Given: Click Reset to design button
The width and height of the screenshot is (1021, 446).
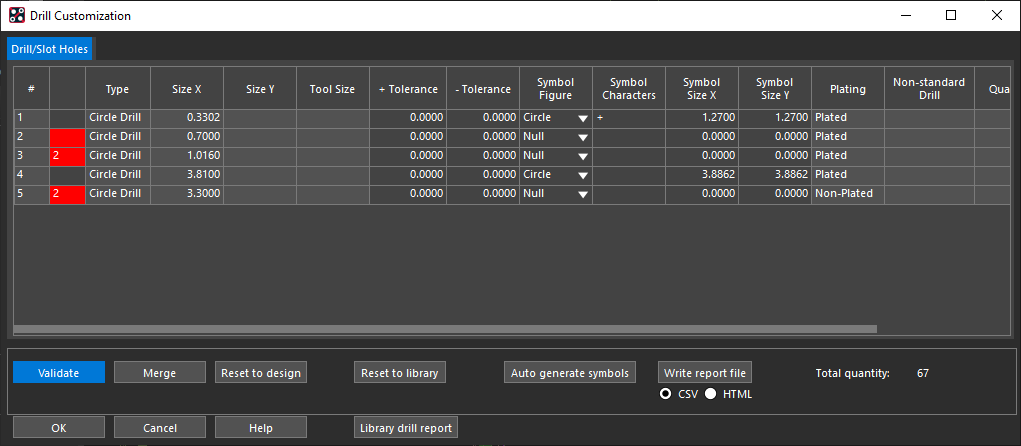Looking at the screenshot, I should [x=260, y=372].
